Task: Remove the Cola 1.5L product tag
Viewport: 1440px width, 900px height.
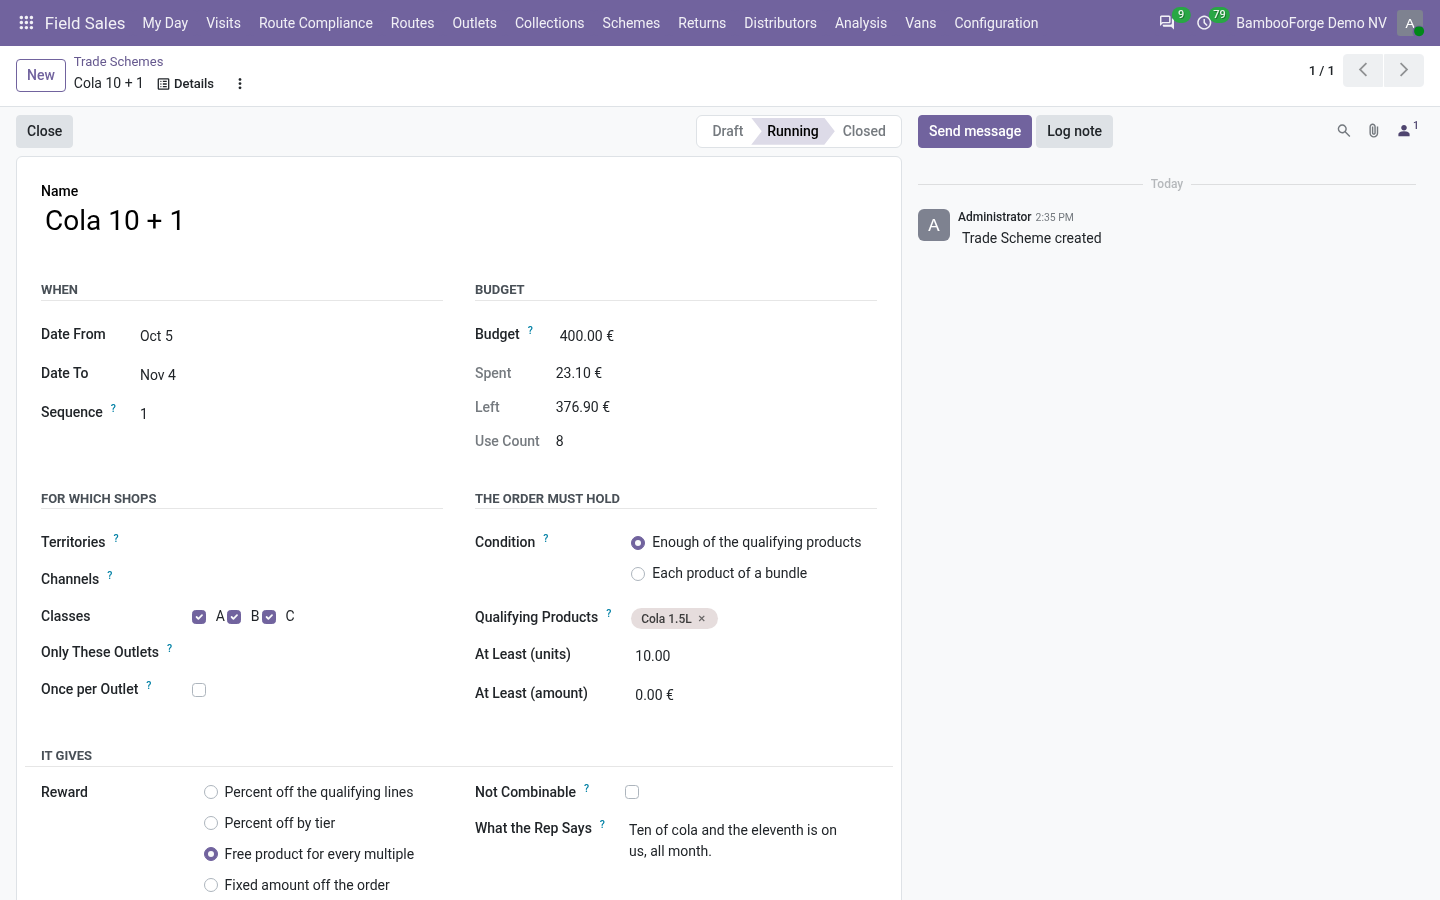Action: pyautogui.click(x=702, y=619)
